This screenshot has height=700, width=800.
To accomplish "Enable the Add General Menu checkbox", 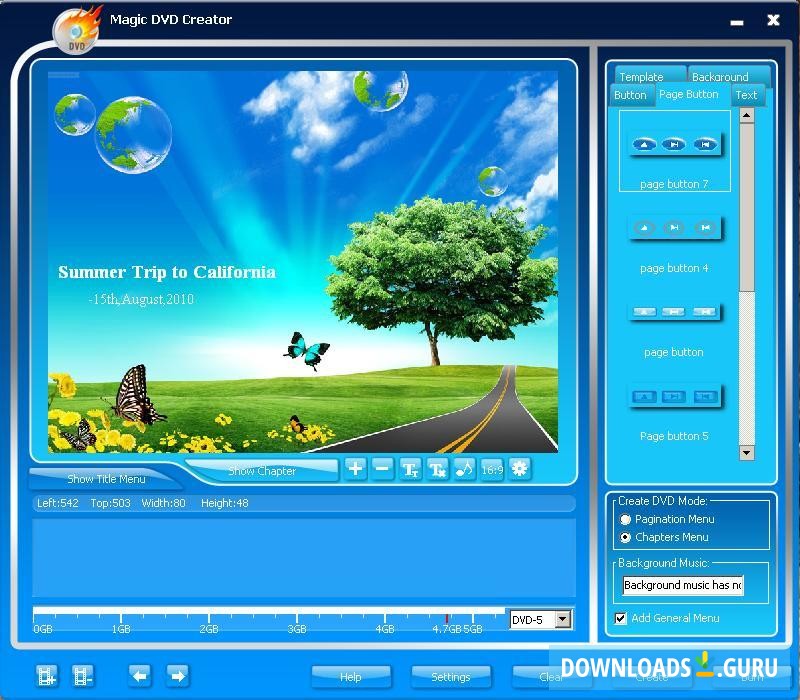I will tap(621, 618).
